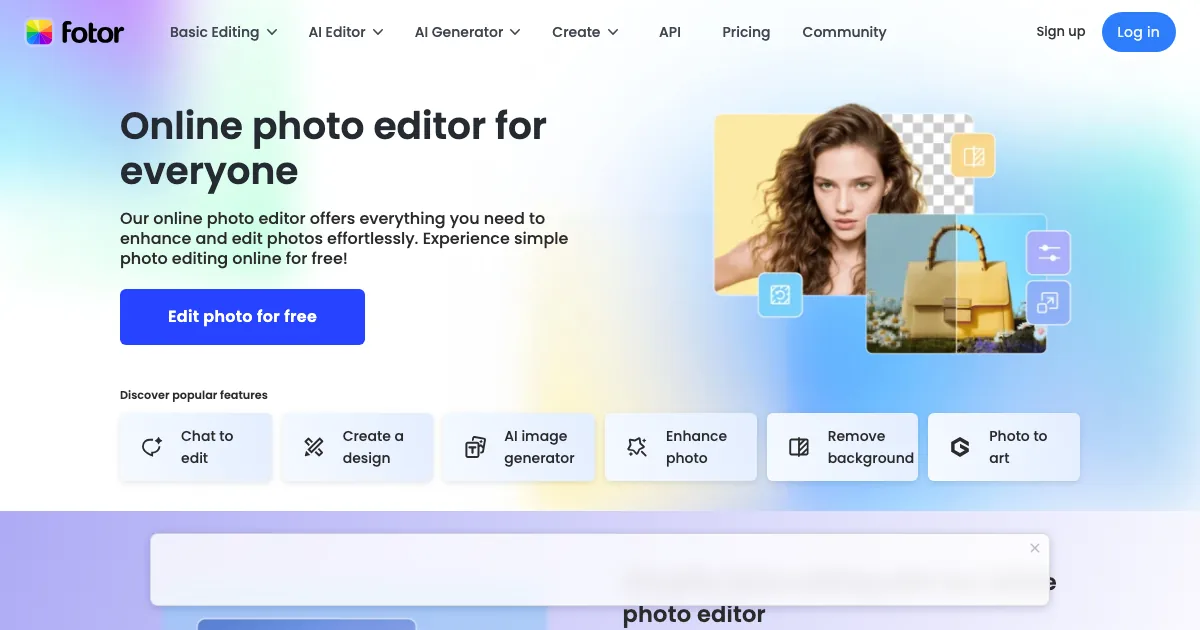This screenshot has height=630, width=1200.
Task: Click the Remove background icon
Action: [x=799, y=447]
